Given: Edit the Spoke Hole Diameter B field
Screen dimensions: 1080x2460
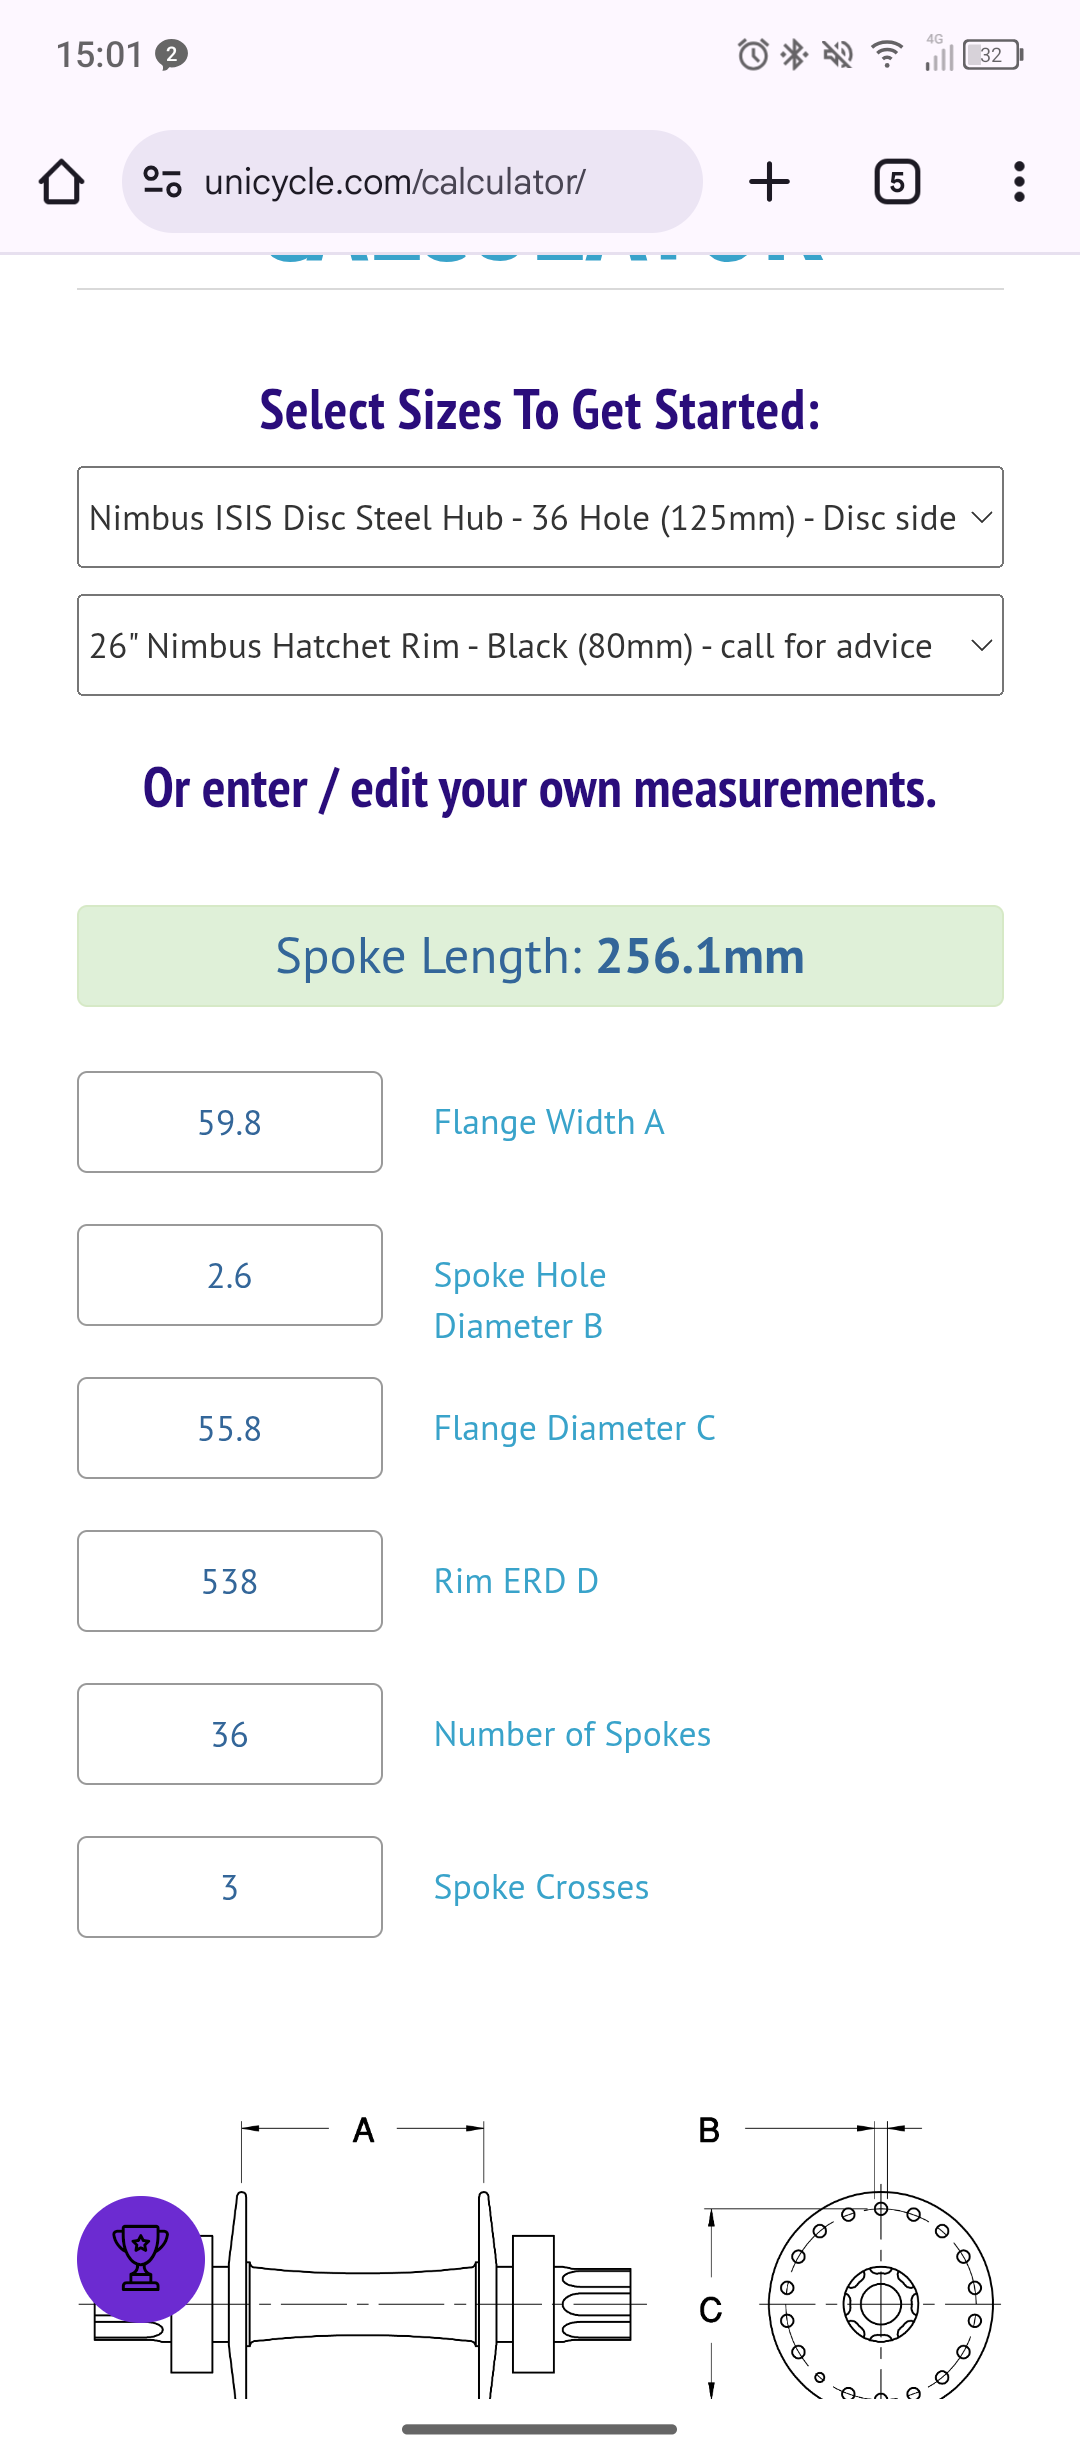Looking at the screenshot, I should point(230,1275).
